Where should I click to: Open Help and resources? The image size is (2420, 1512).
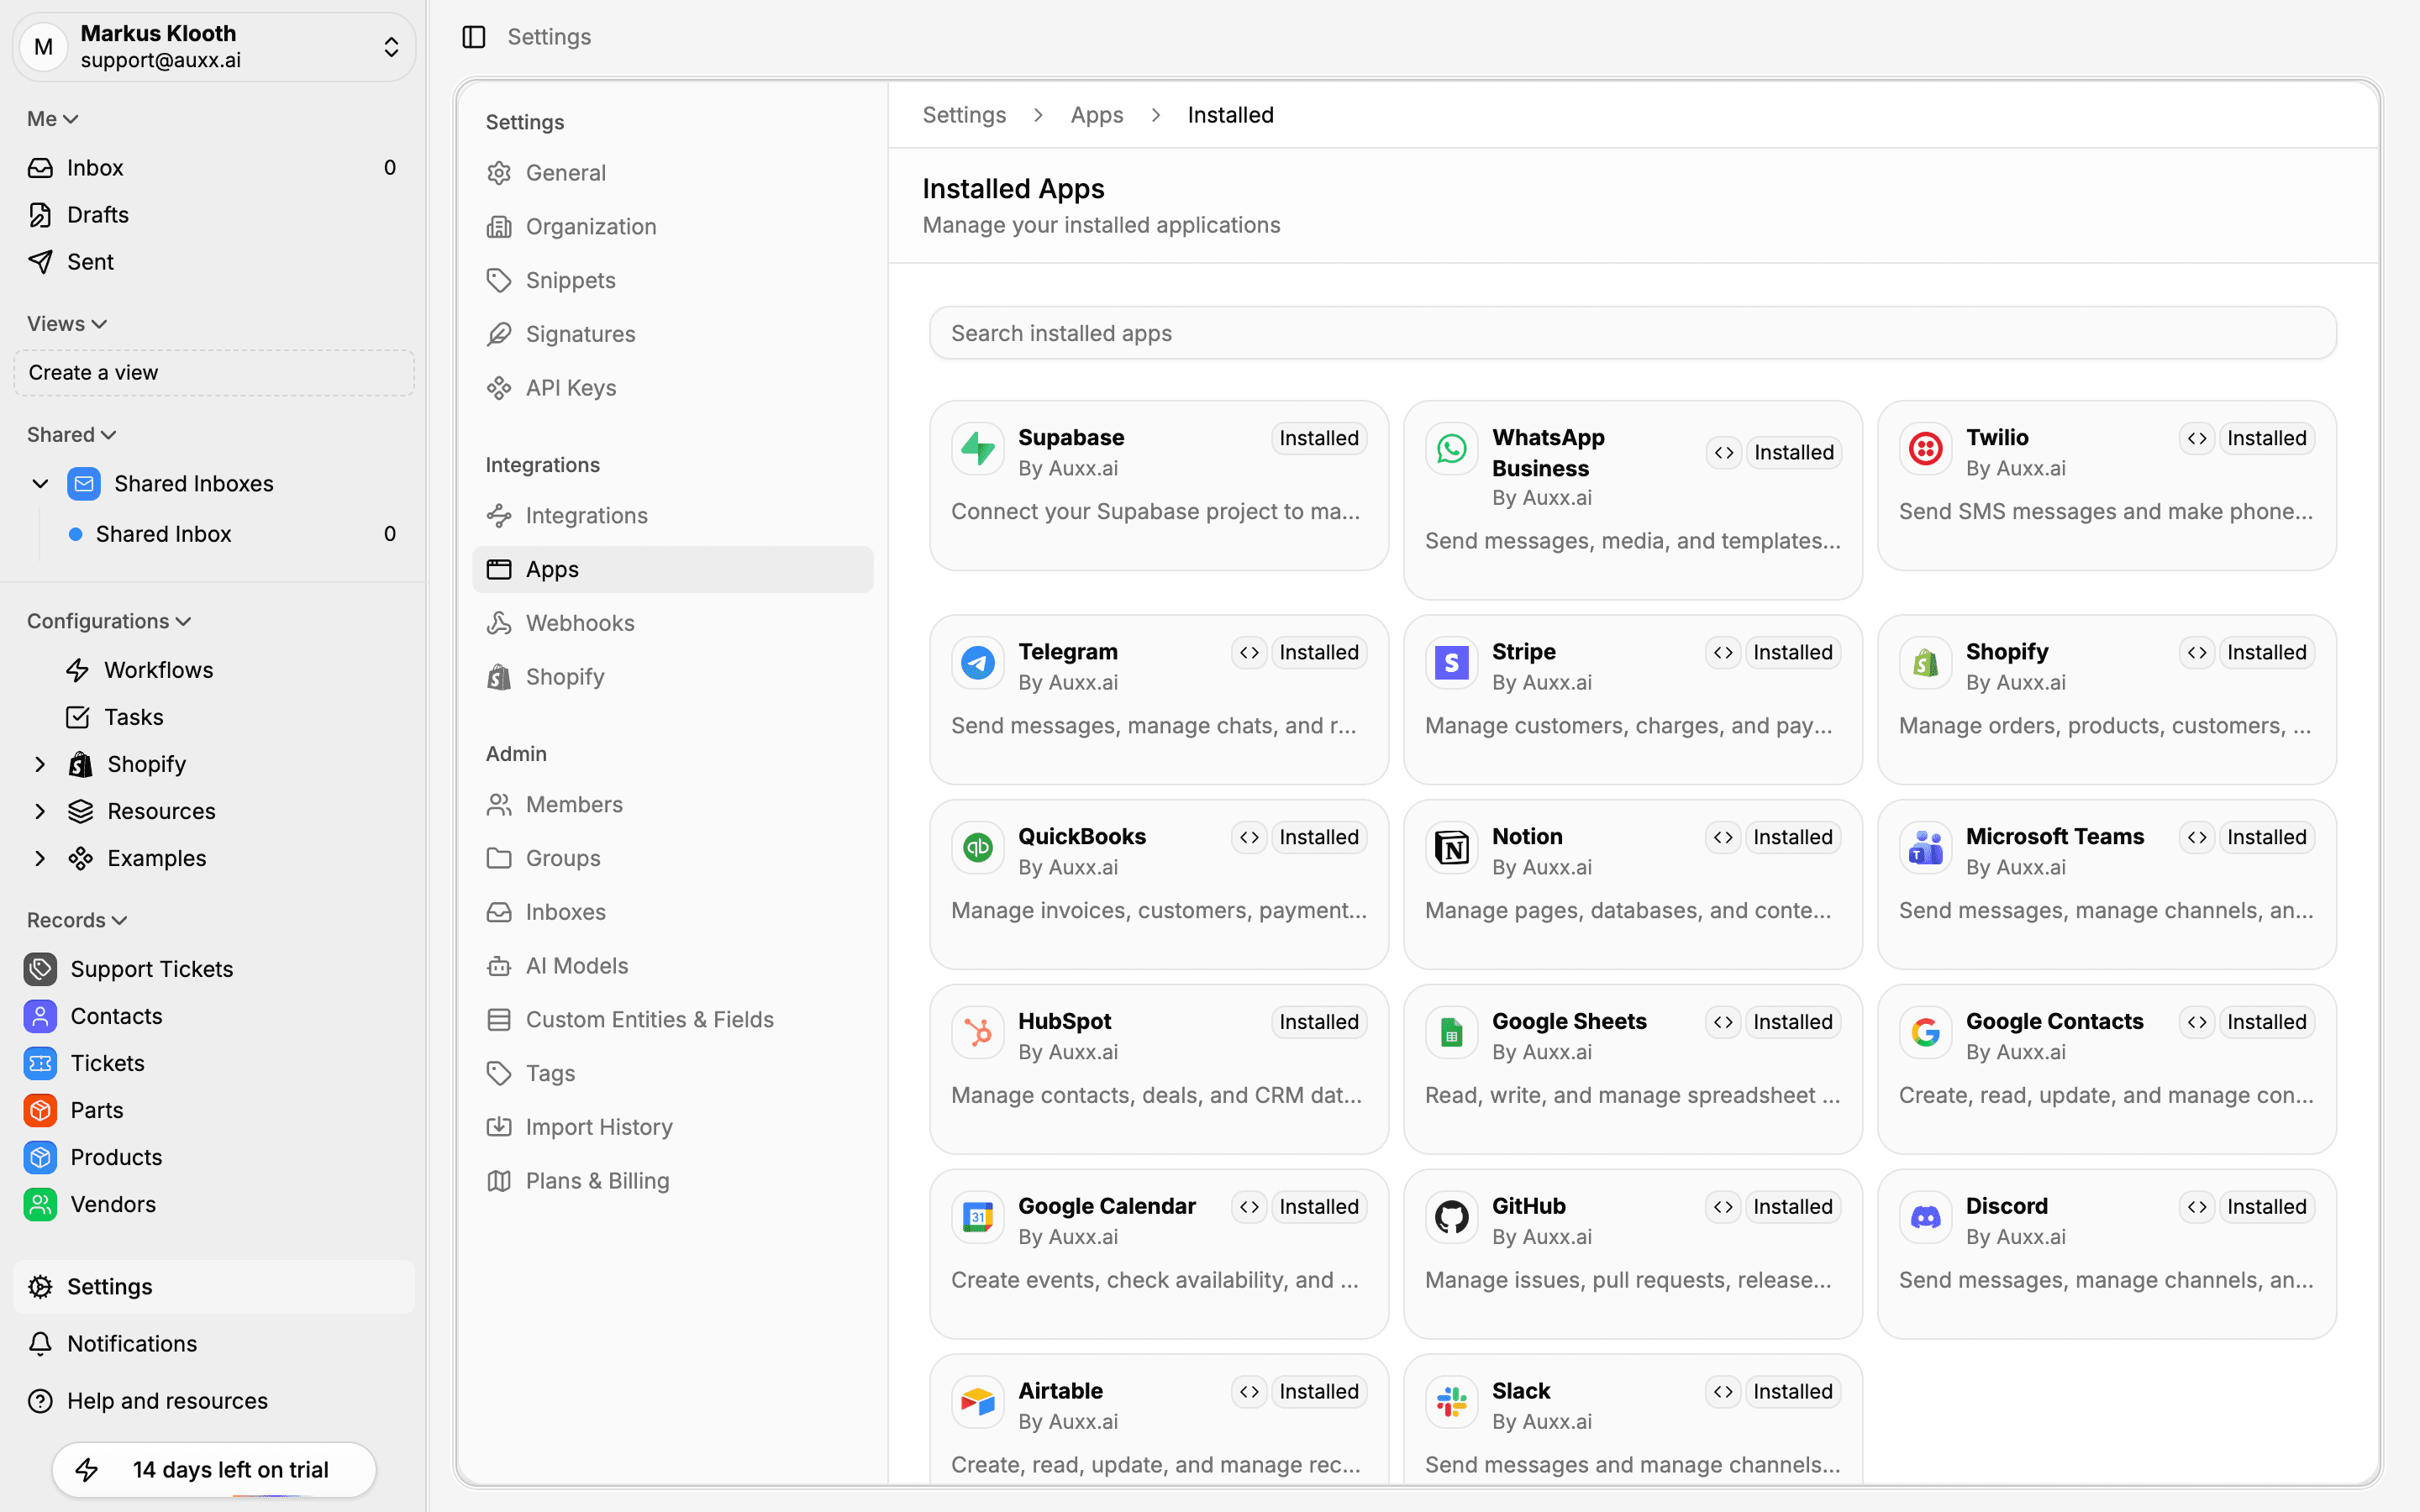214,1401
